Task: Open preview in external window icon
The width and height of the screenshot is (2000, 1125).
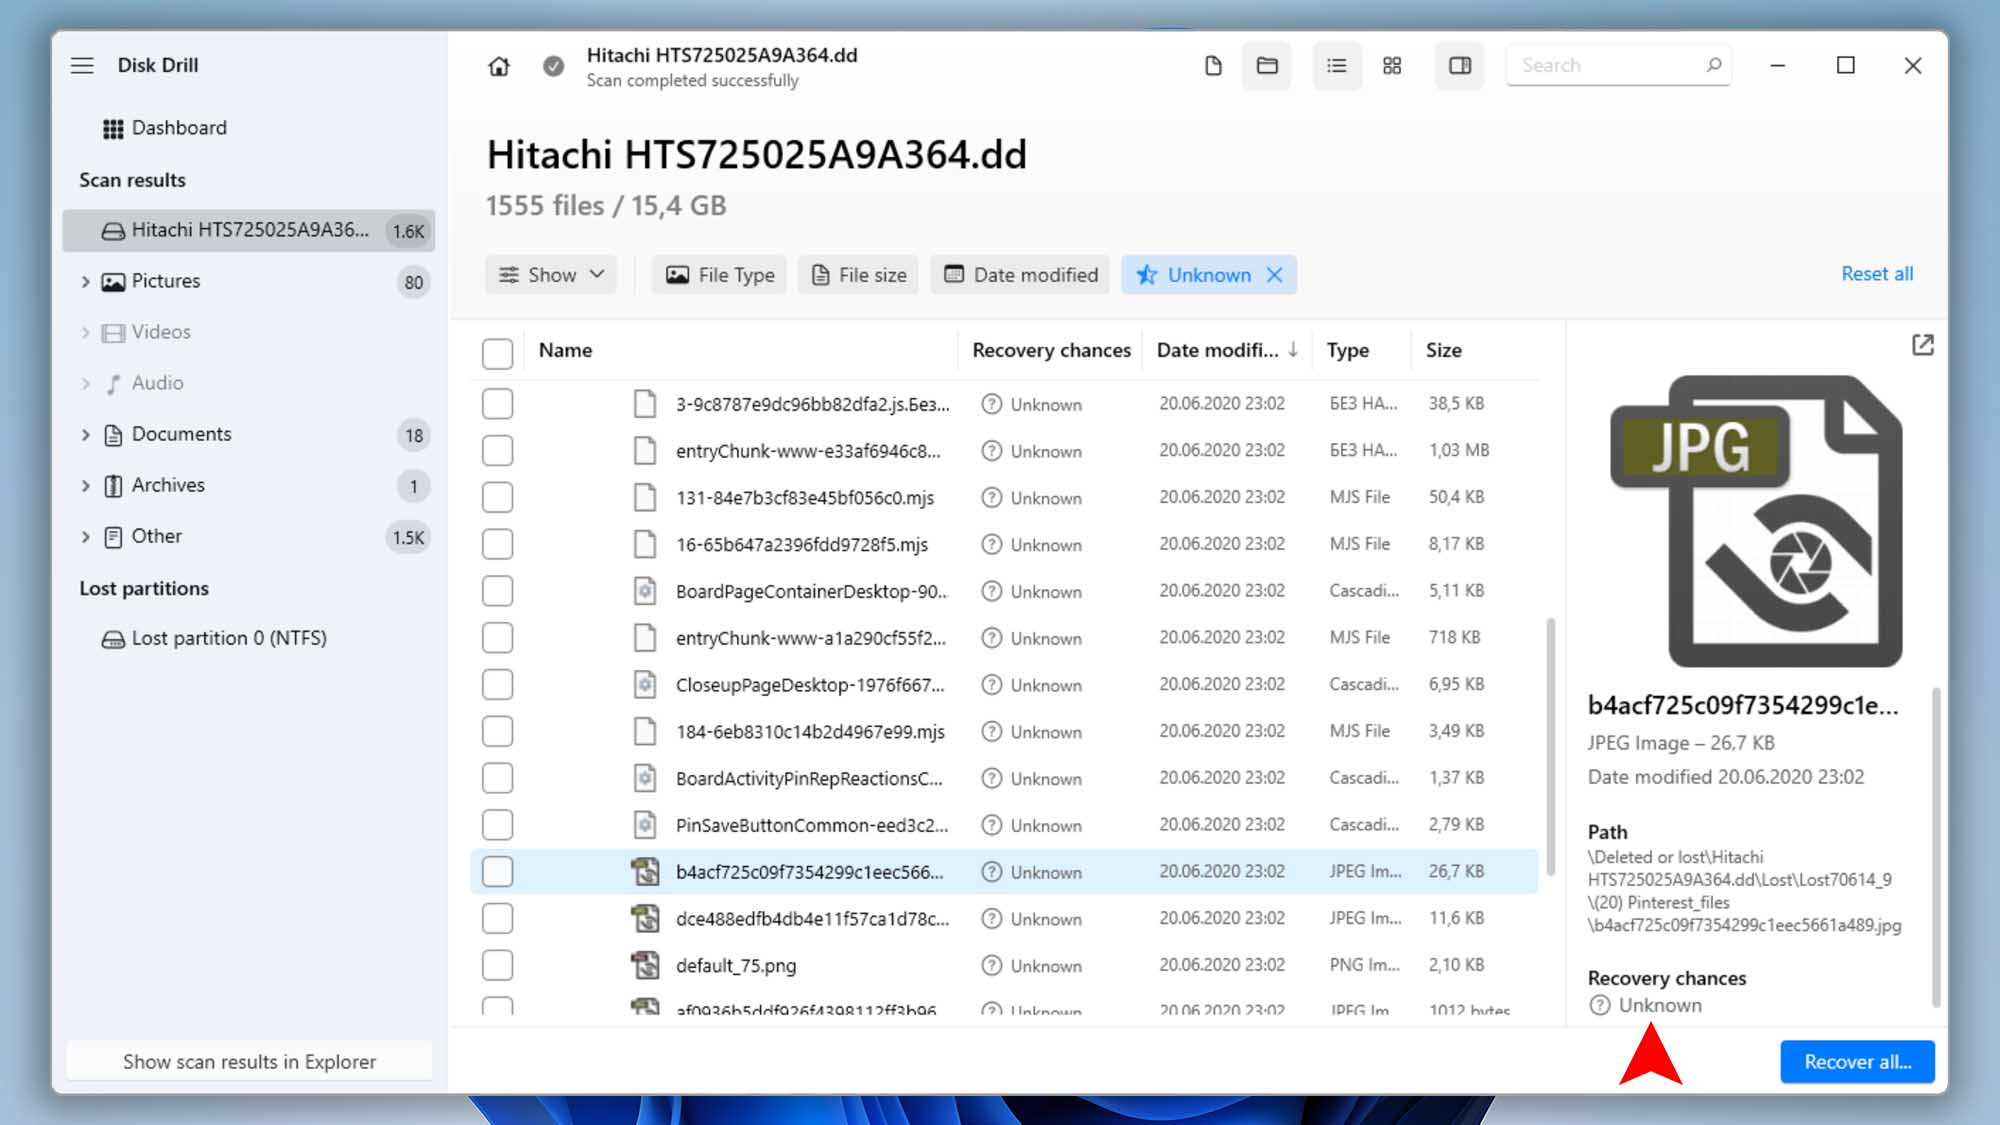Action: tap(1922, 345)
